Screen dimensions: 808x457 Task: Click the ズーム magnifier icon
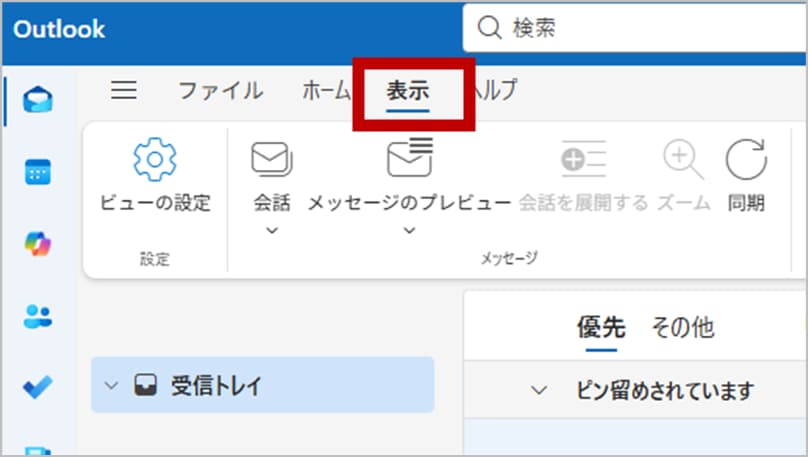pyautogui.click(x=683, y=160)
